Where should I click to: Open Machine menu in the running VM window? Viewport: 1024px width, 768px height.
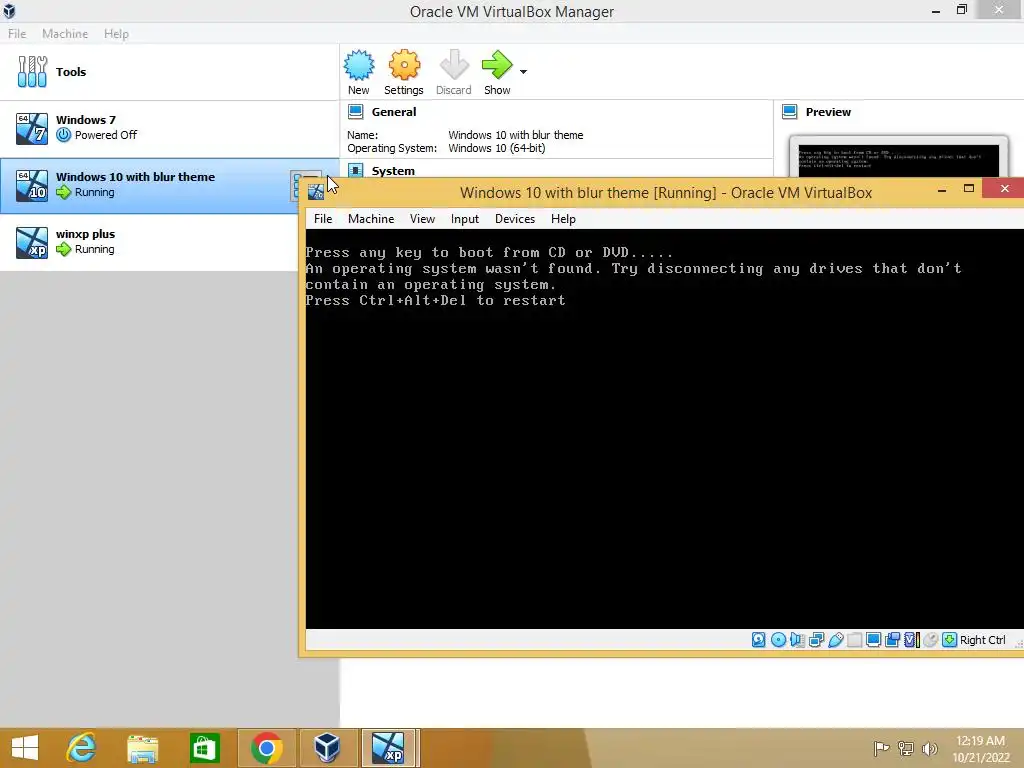(371, 219)
